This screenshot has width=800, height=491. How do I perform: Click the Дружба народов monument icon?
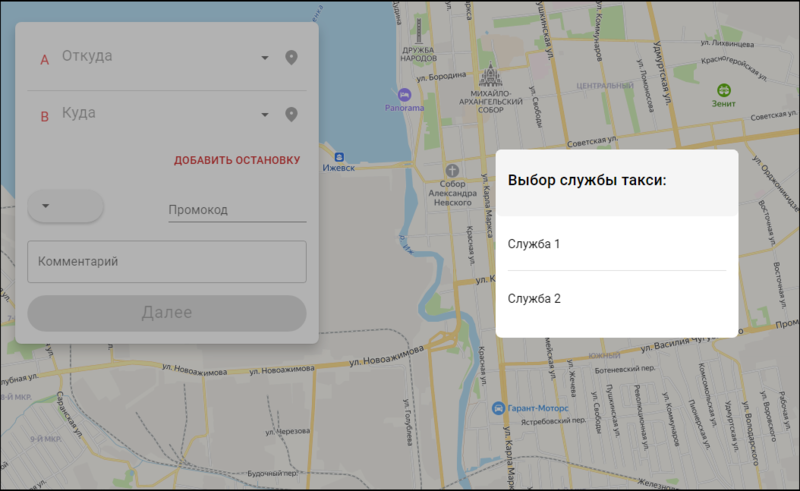pyautogui.click(x=419, y=31)
